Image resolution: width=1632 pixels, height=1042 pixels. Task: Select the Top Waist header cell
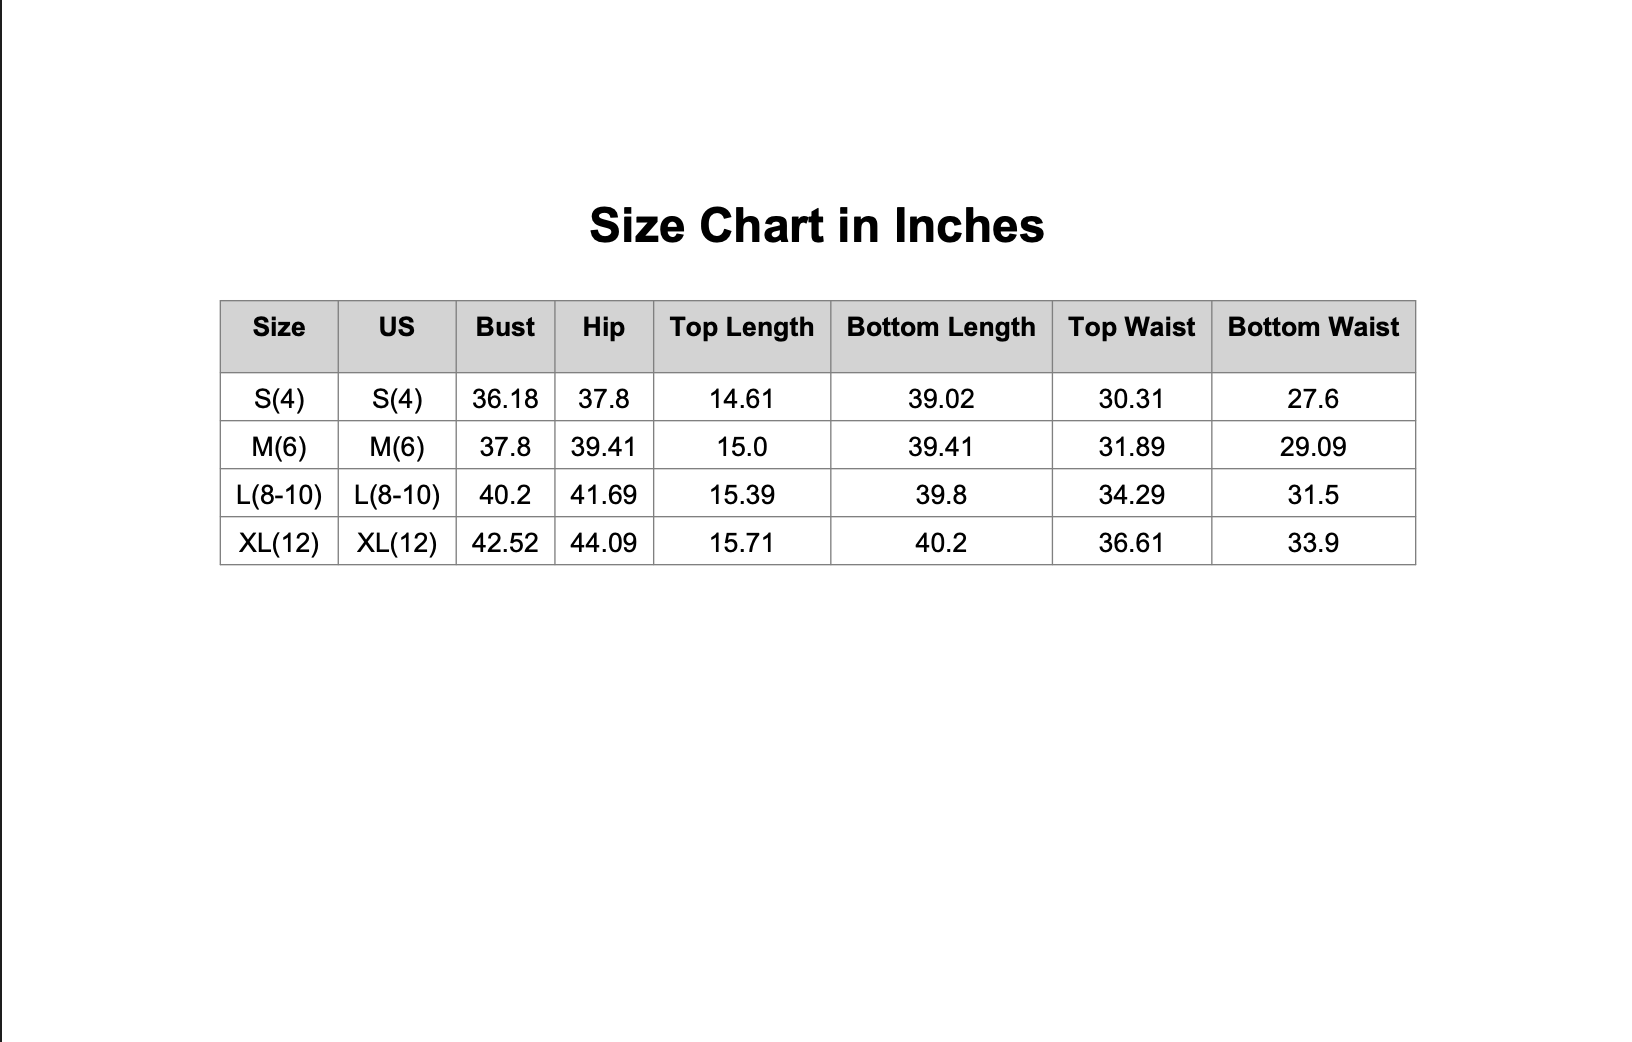1131,327
